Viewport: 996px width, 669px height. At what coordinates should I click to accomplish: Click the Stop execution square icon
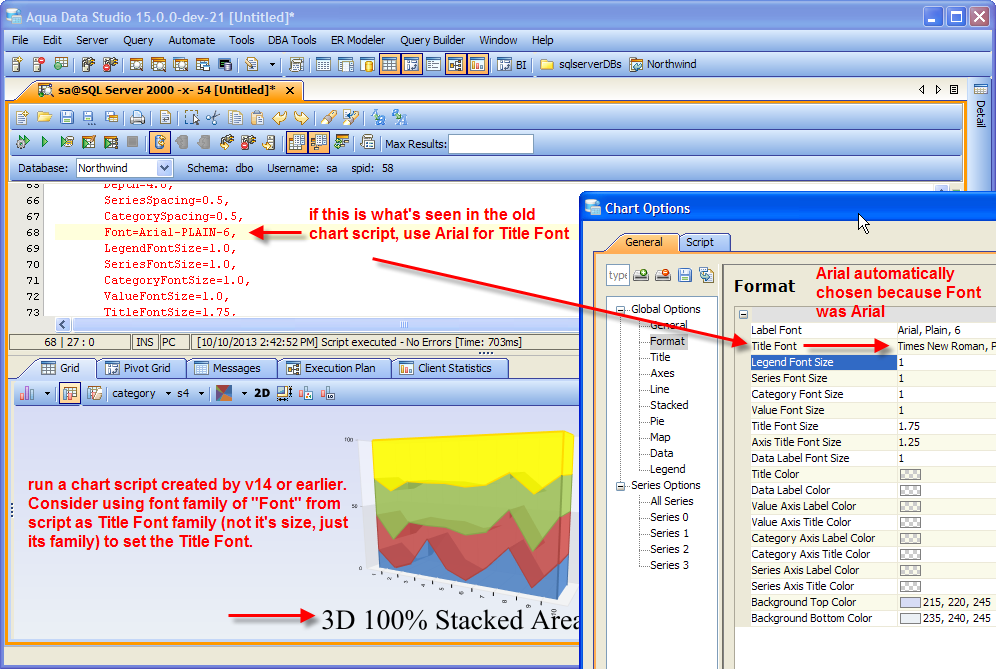(132, 142)
